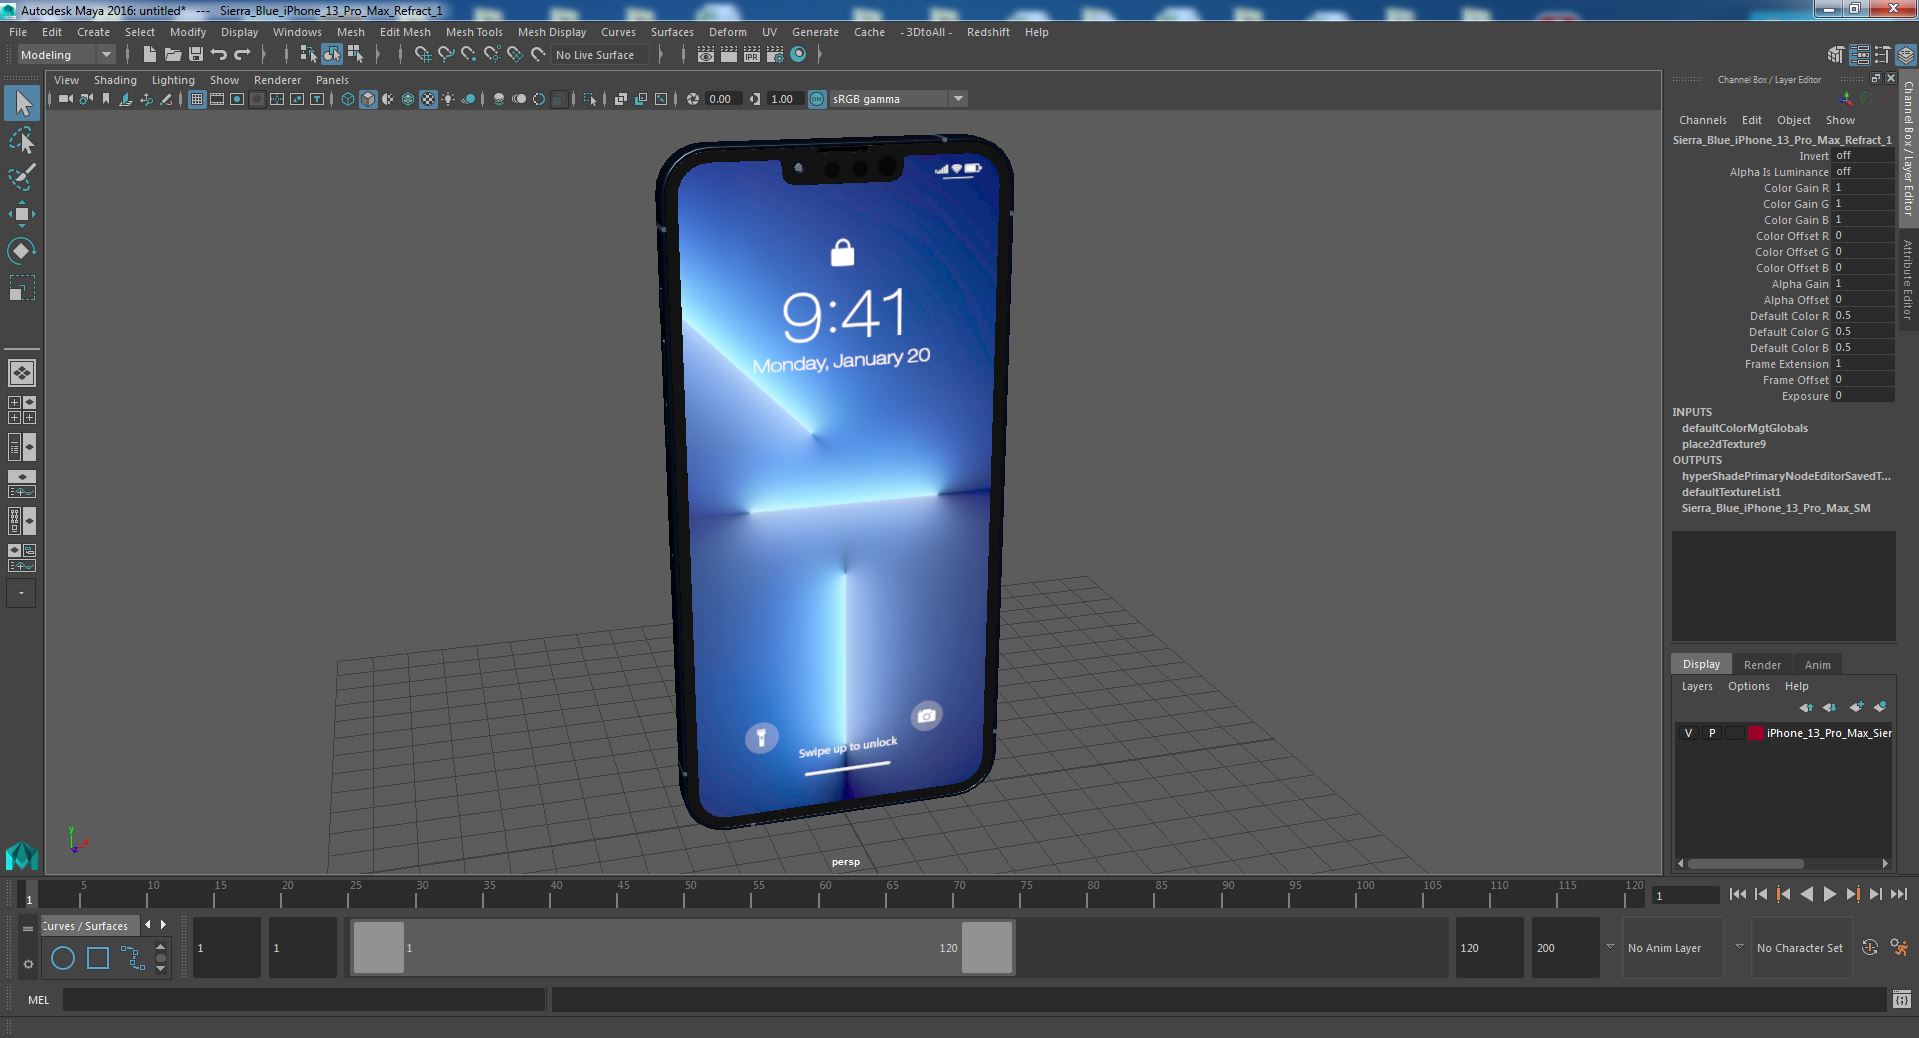Show the Modeling Toolkit
Screen dimensions: 1919x1038
[1836, 55]
